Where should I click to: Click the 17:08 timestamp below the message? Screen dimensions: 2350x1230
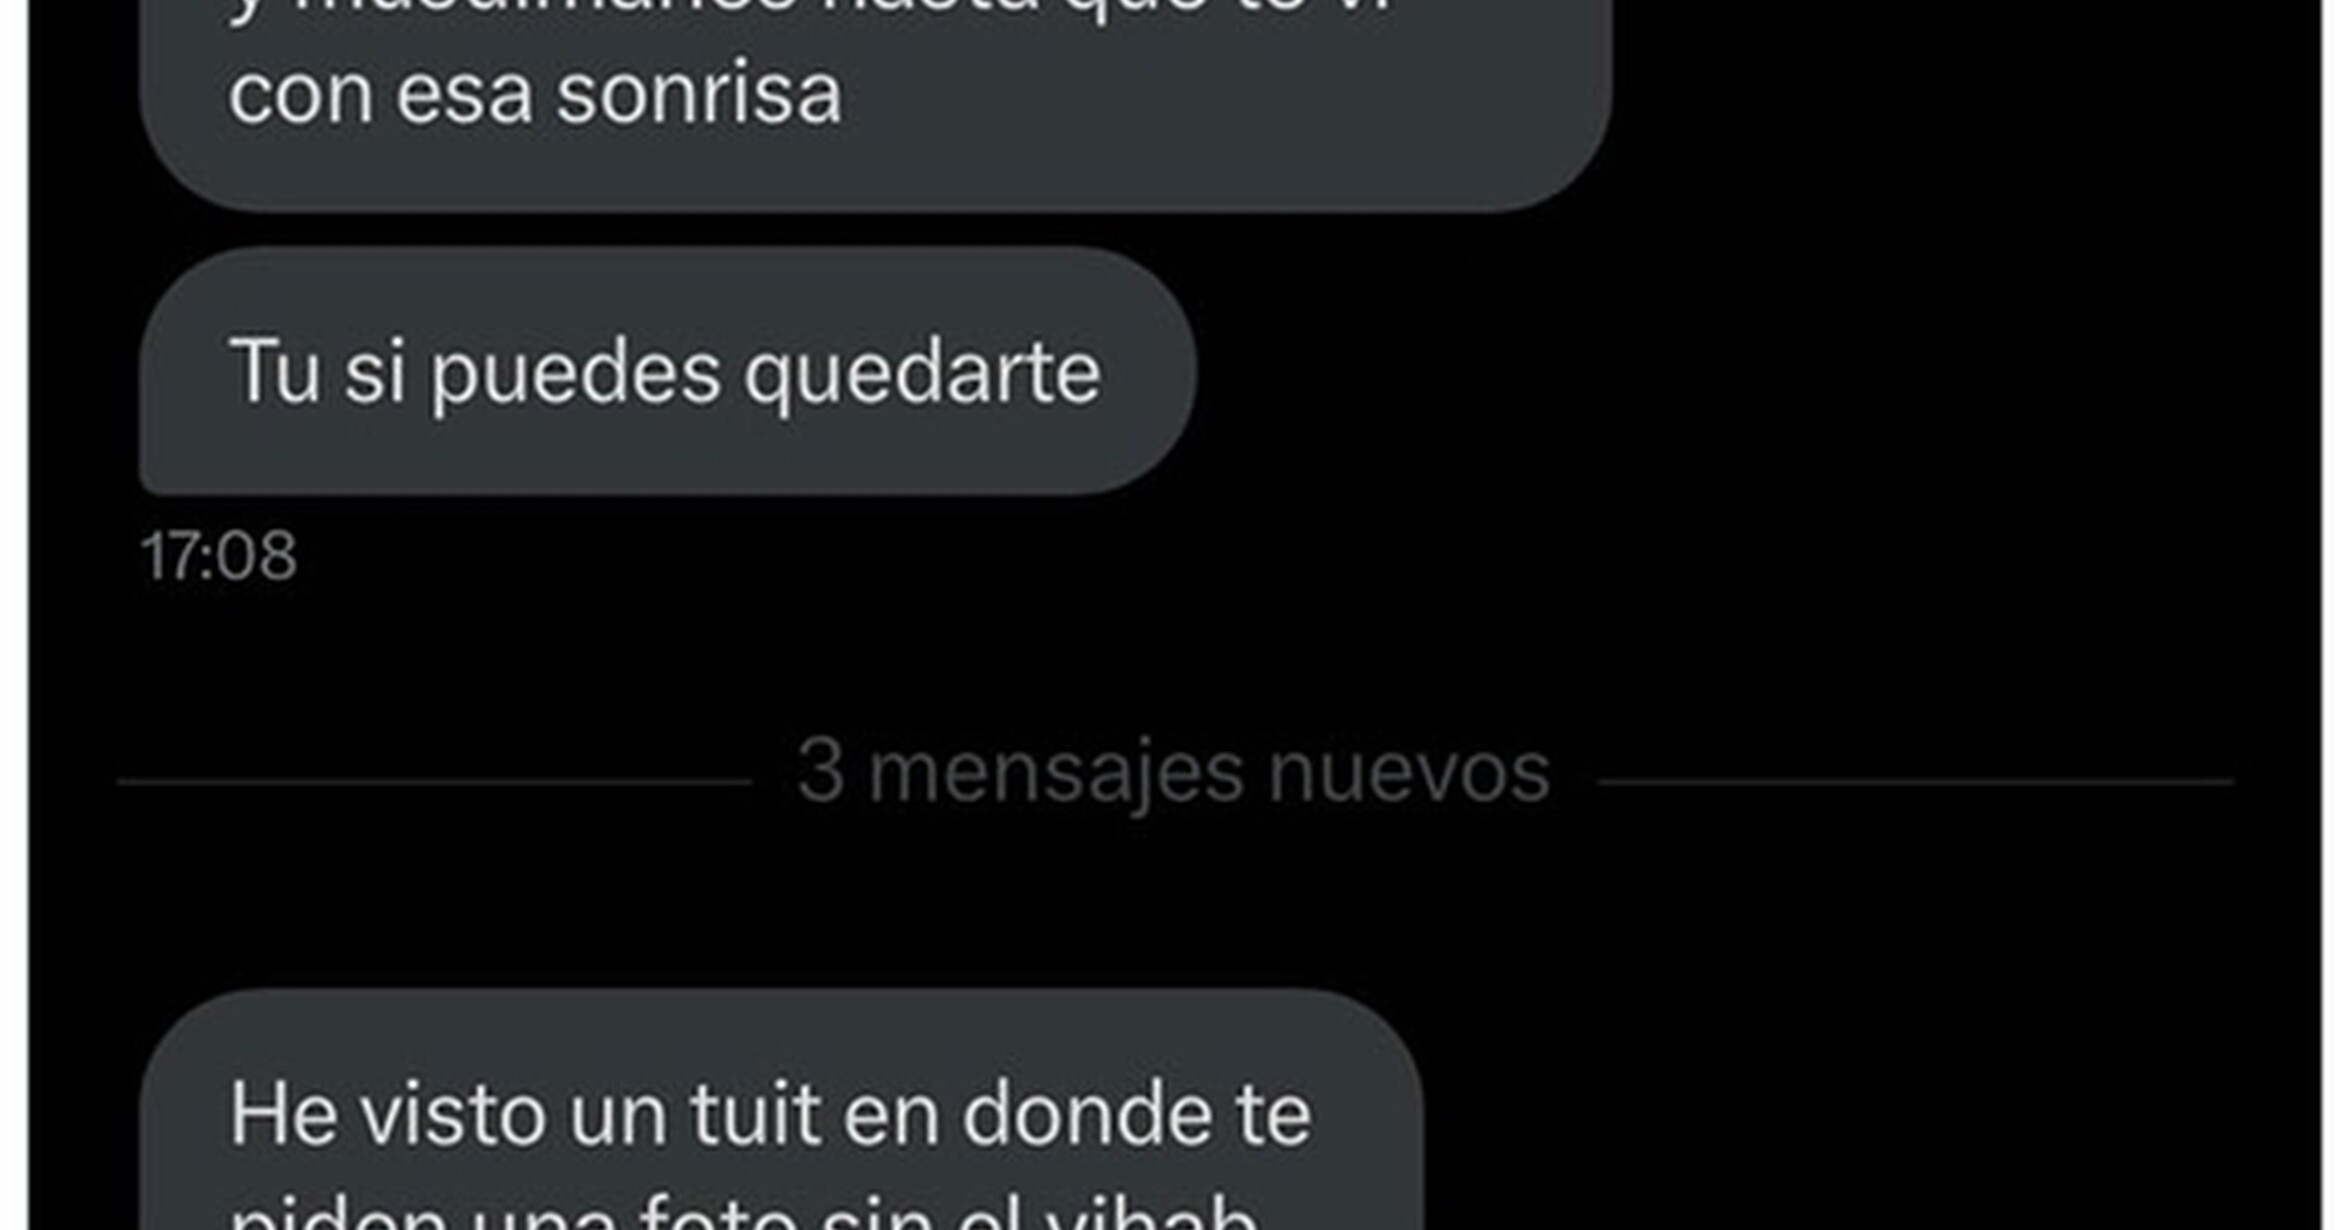pyautogui.click(x=219, y=556)
